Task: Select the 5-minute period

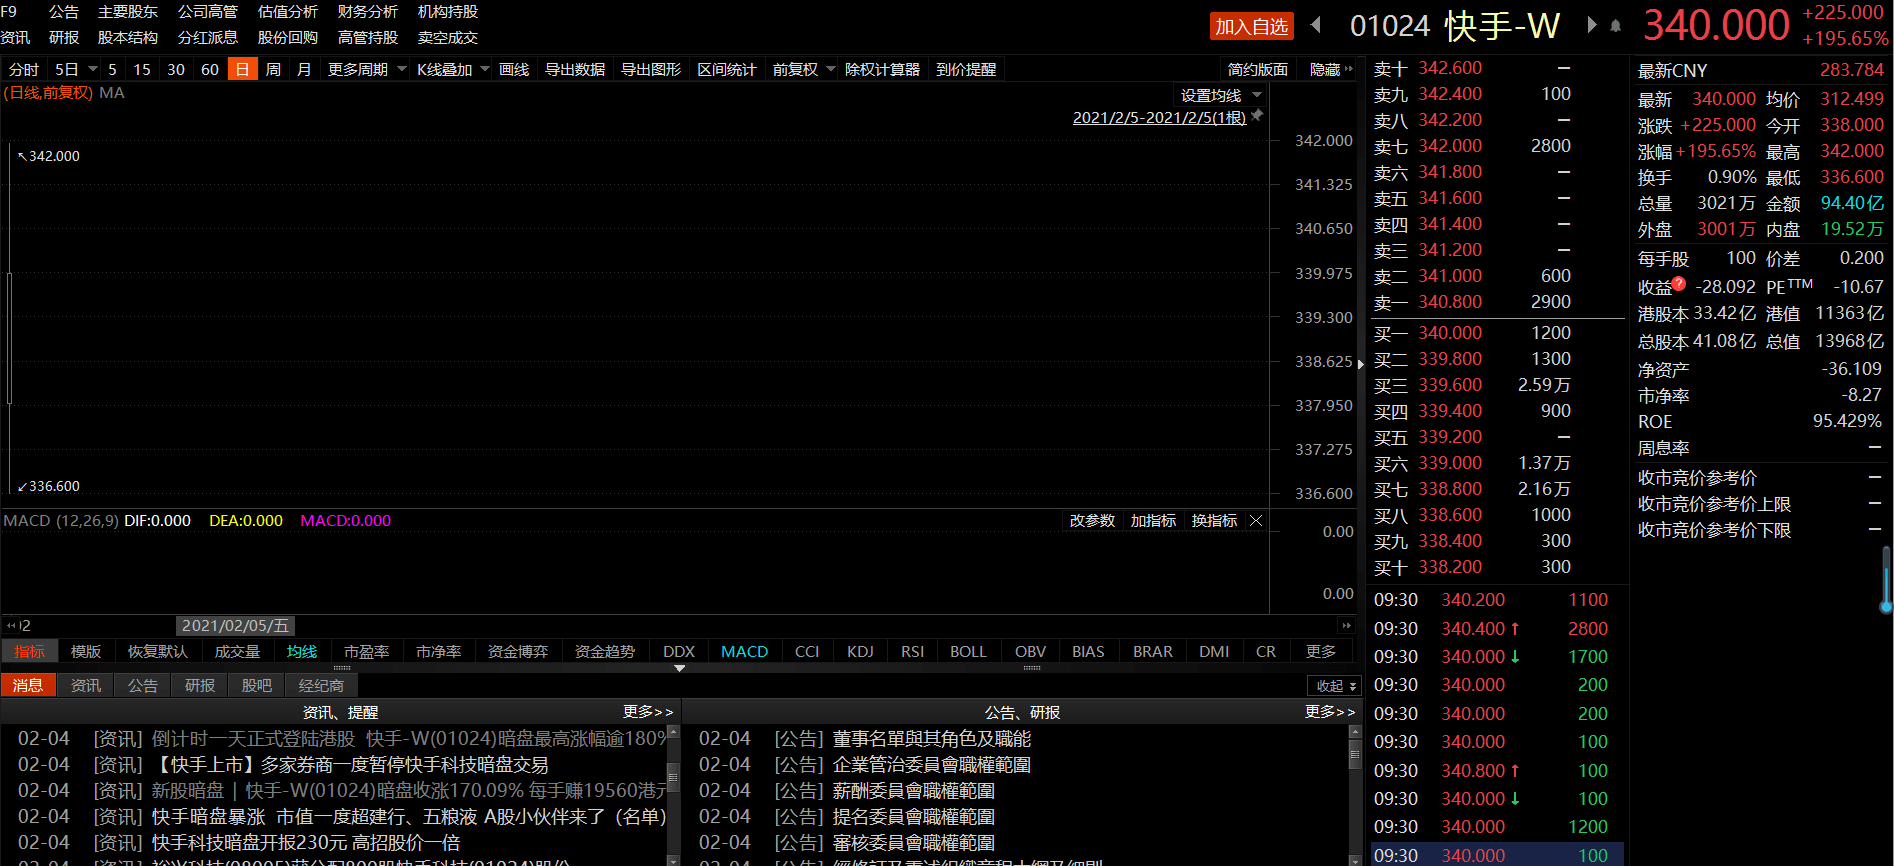Action: point(112,69)
